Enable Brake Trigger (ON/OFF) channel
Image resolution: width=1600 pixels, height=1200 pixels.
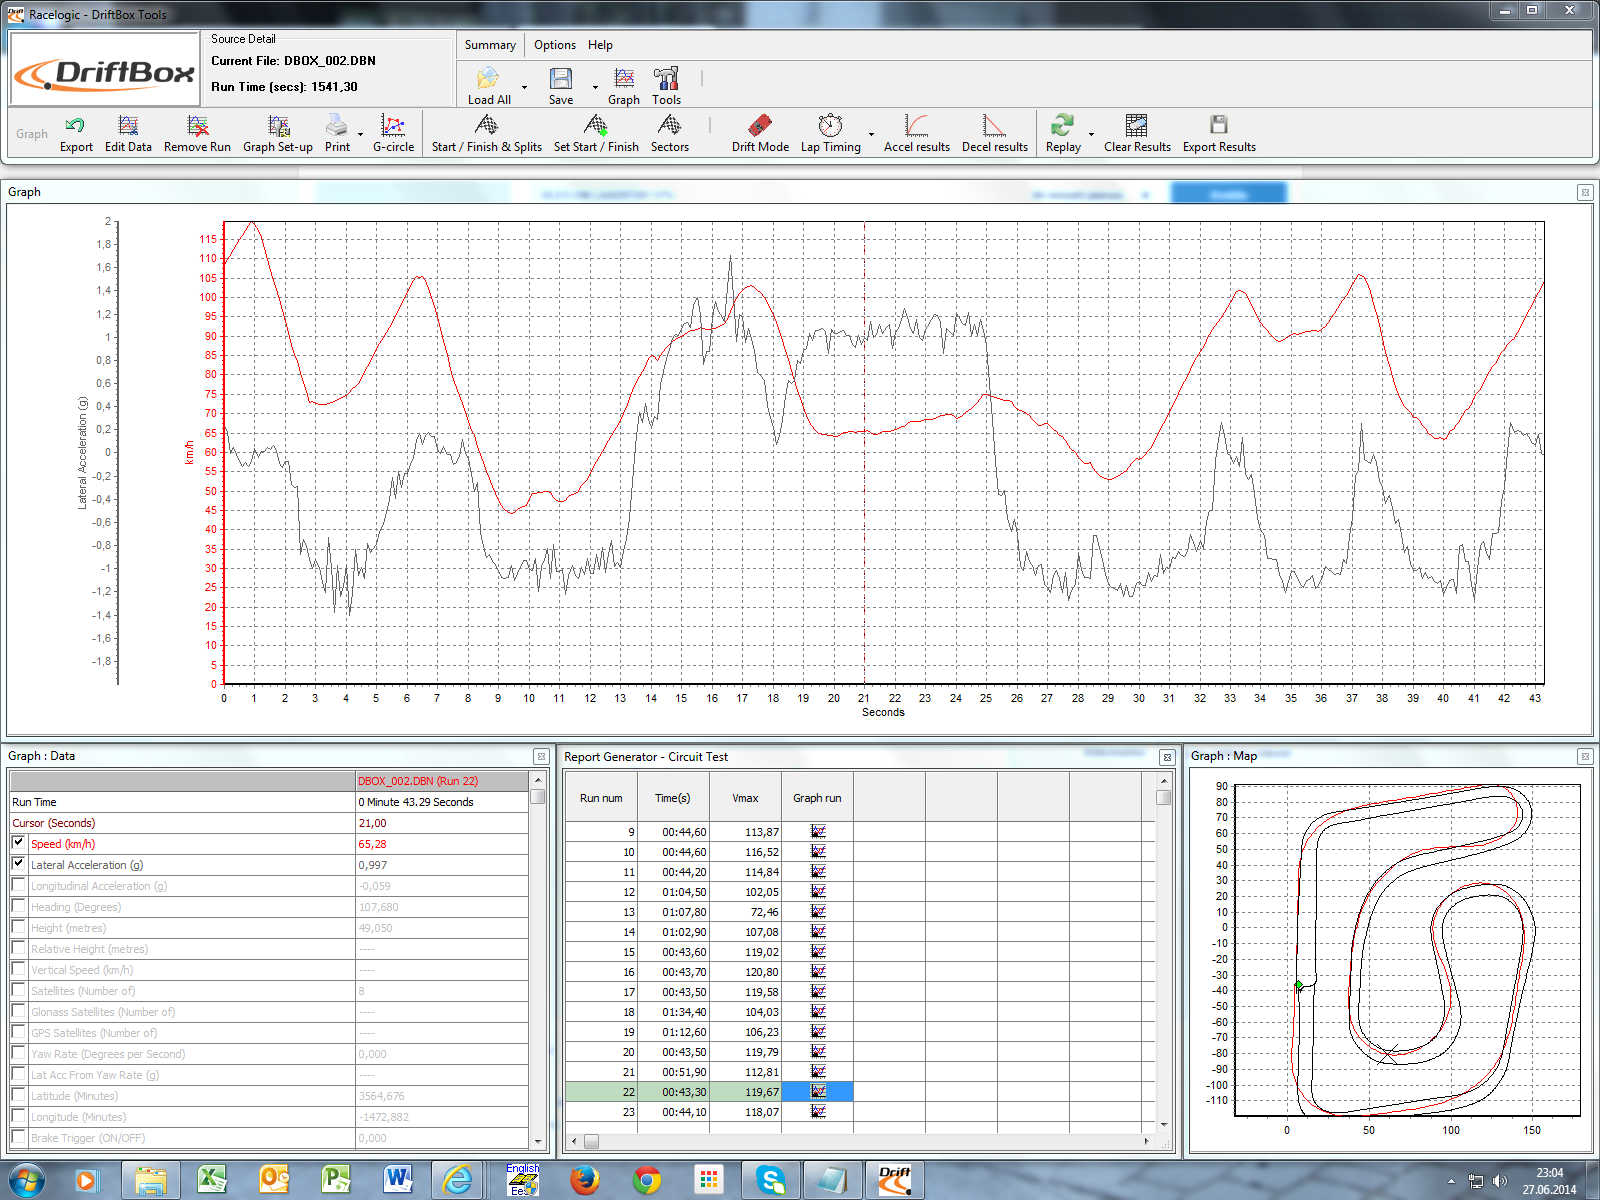coord(19,1137)
